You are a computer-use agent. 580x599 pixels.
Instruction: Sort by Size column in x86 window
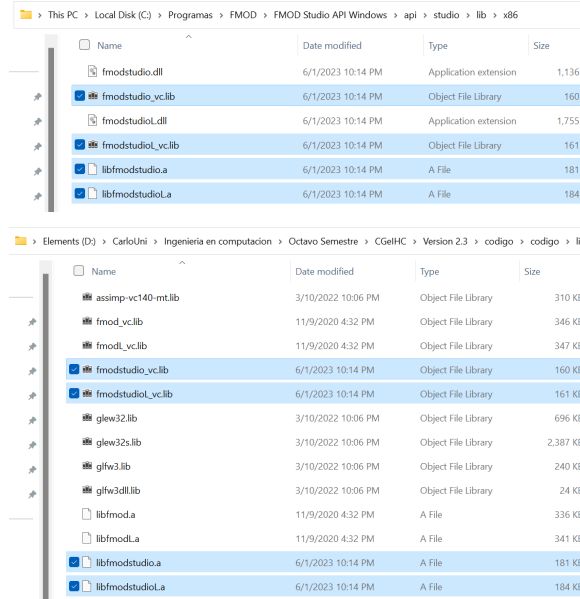pos(541,45)
